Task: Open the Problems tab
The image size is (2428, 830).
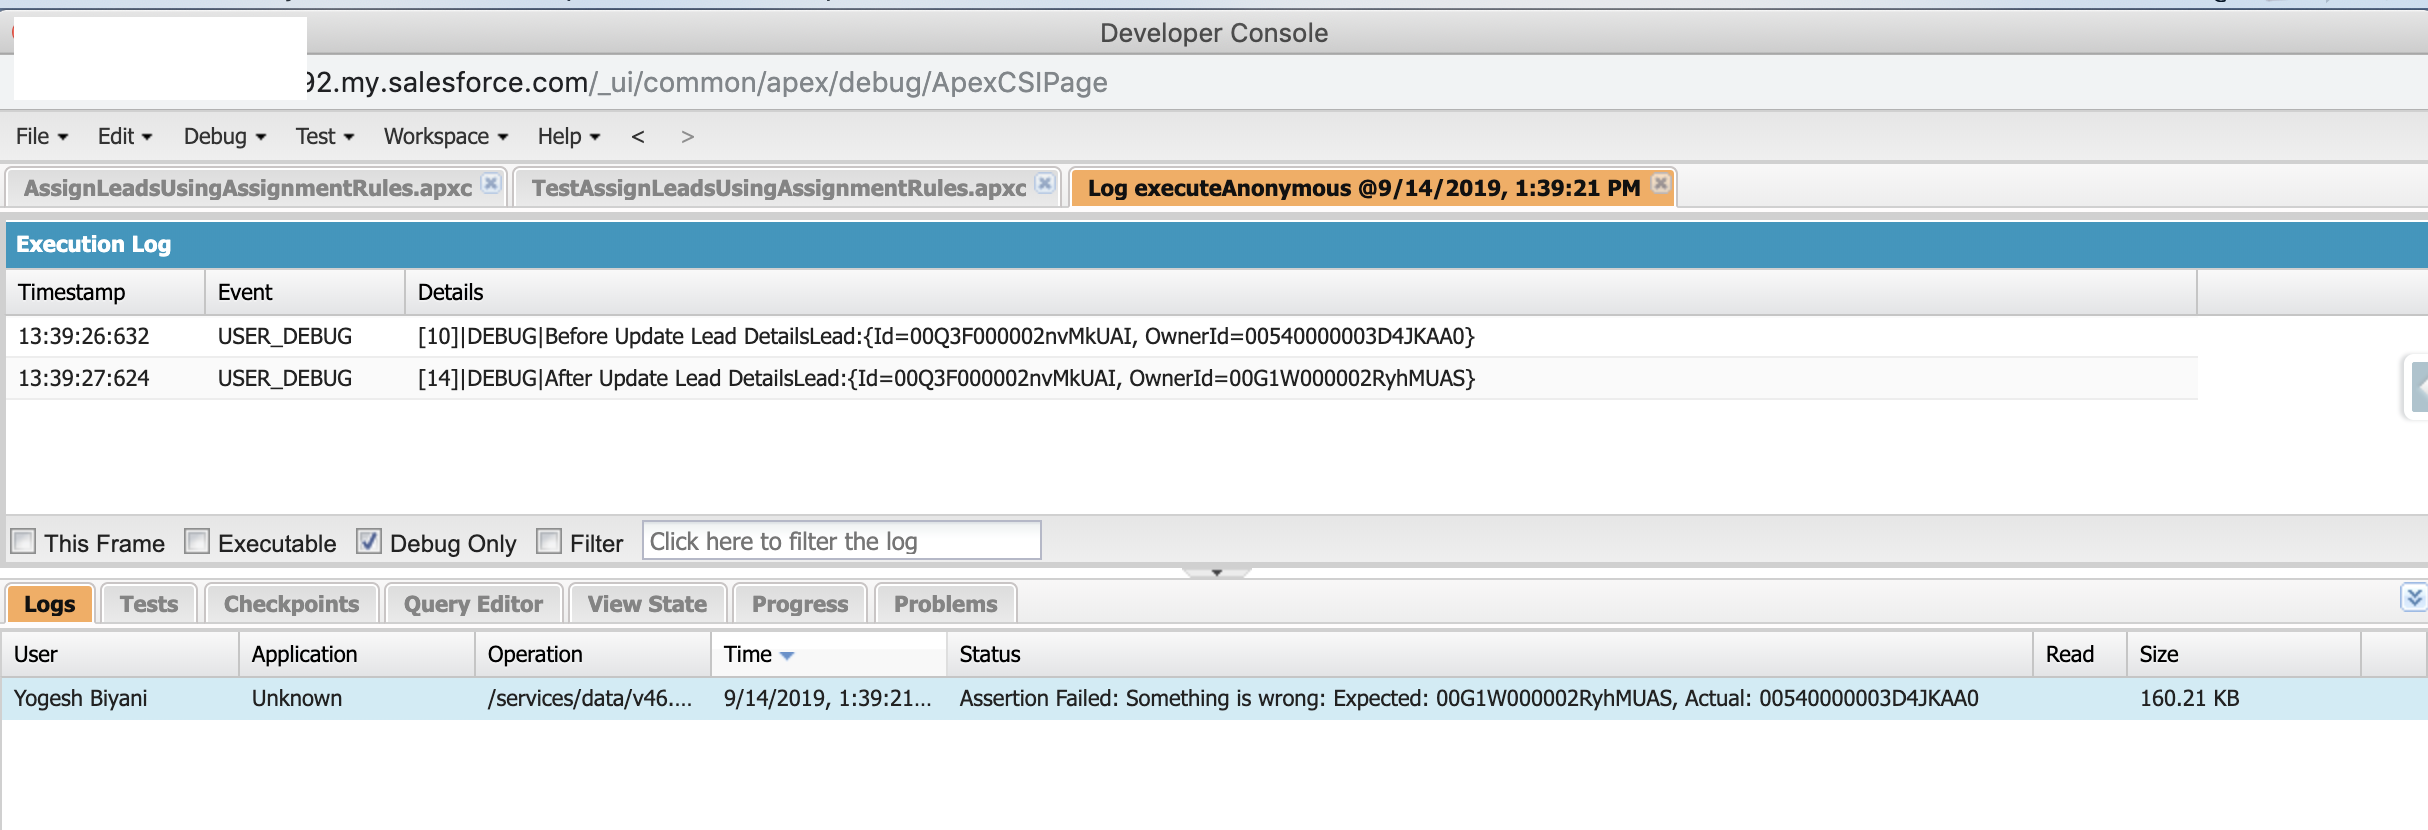Action: point(945,604)
